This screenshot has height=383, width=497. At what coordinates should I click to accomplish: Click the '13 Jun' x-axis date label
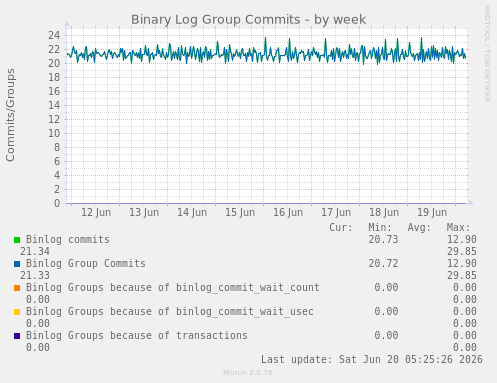[144, 212]
